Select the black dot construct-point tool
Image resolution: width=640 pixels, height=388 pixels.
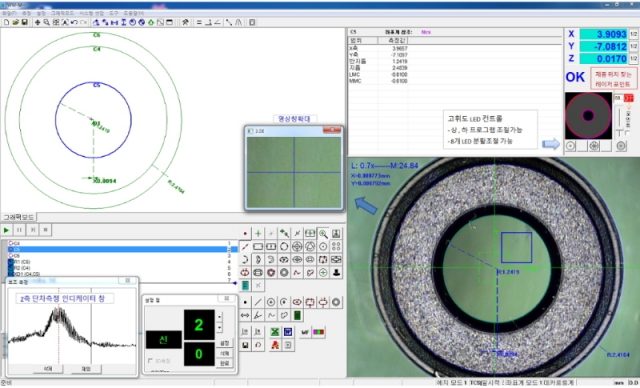(245, 302)
